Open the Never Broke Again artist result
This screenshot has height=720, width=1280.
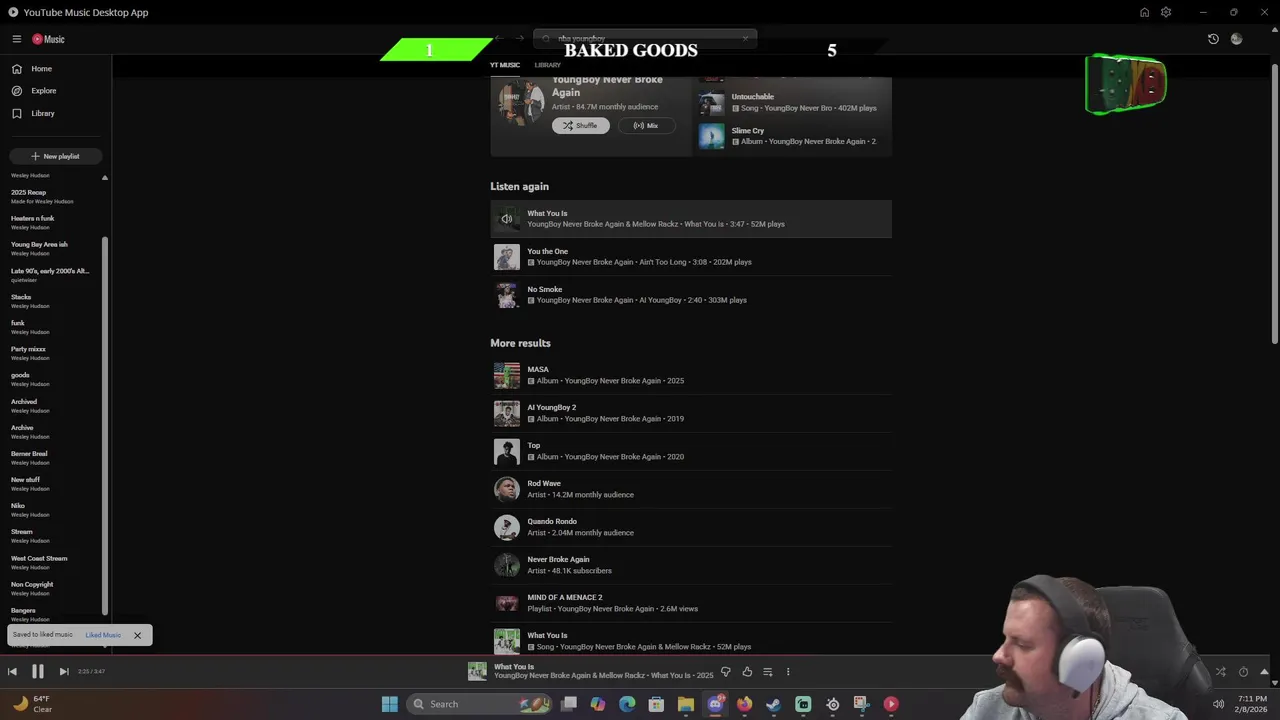[691, 565]
